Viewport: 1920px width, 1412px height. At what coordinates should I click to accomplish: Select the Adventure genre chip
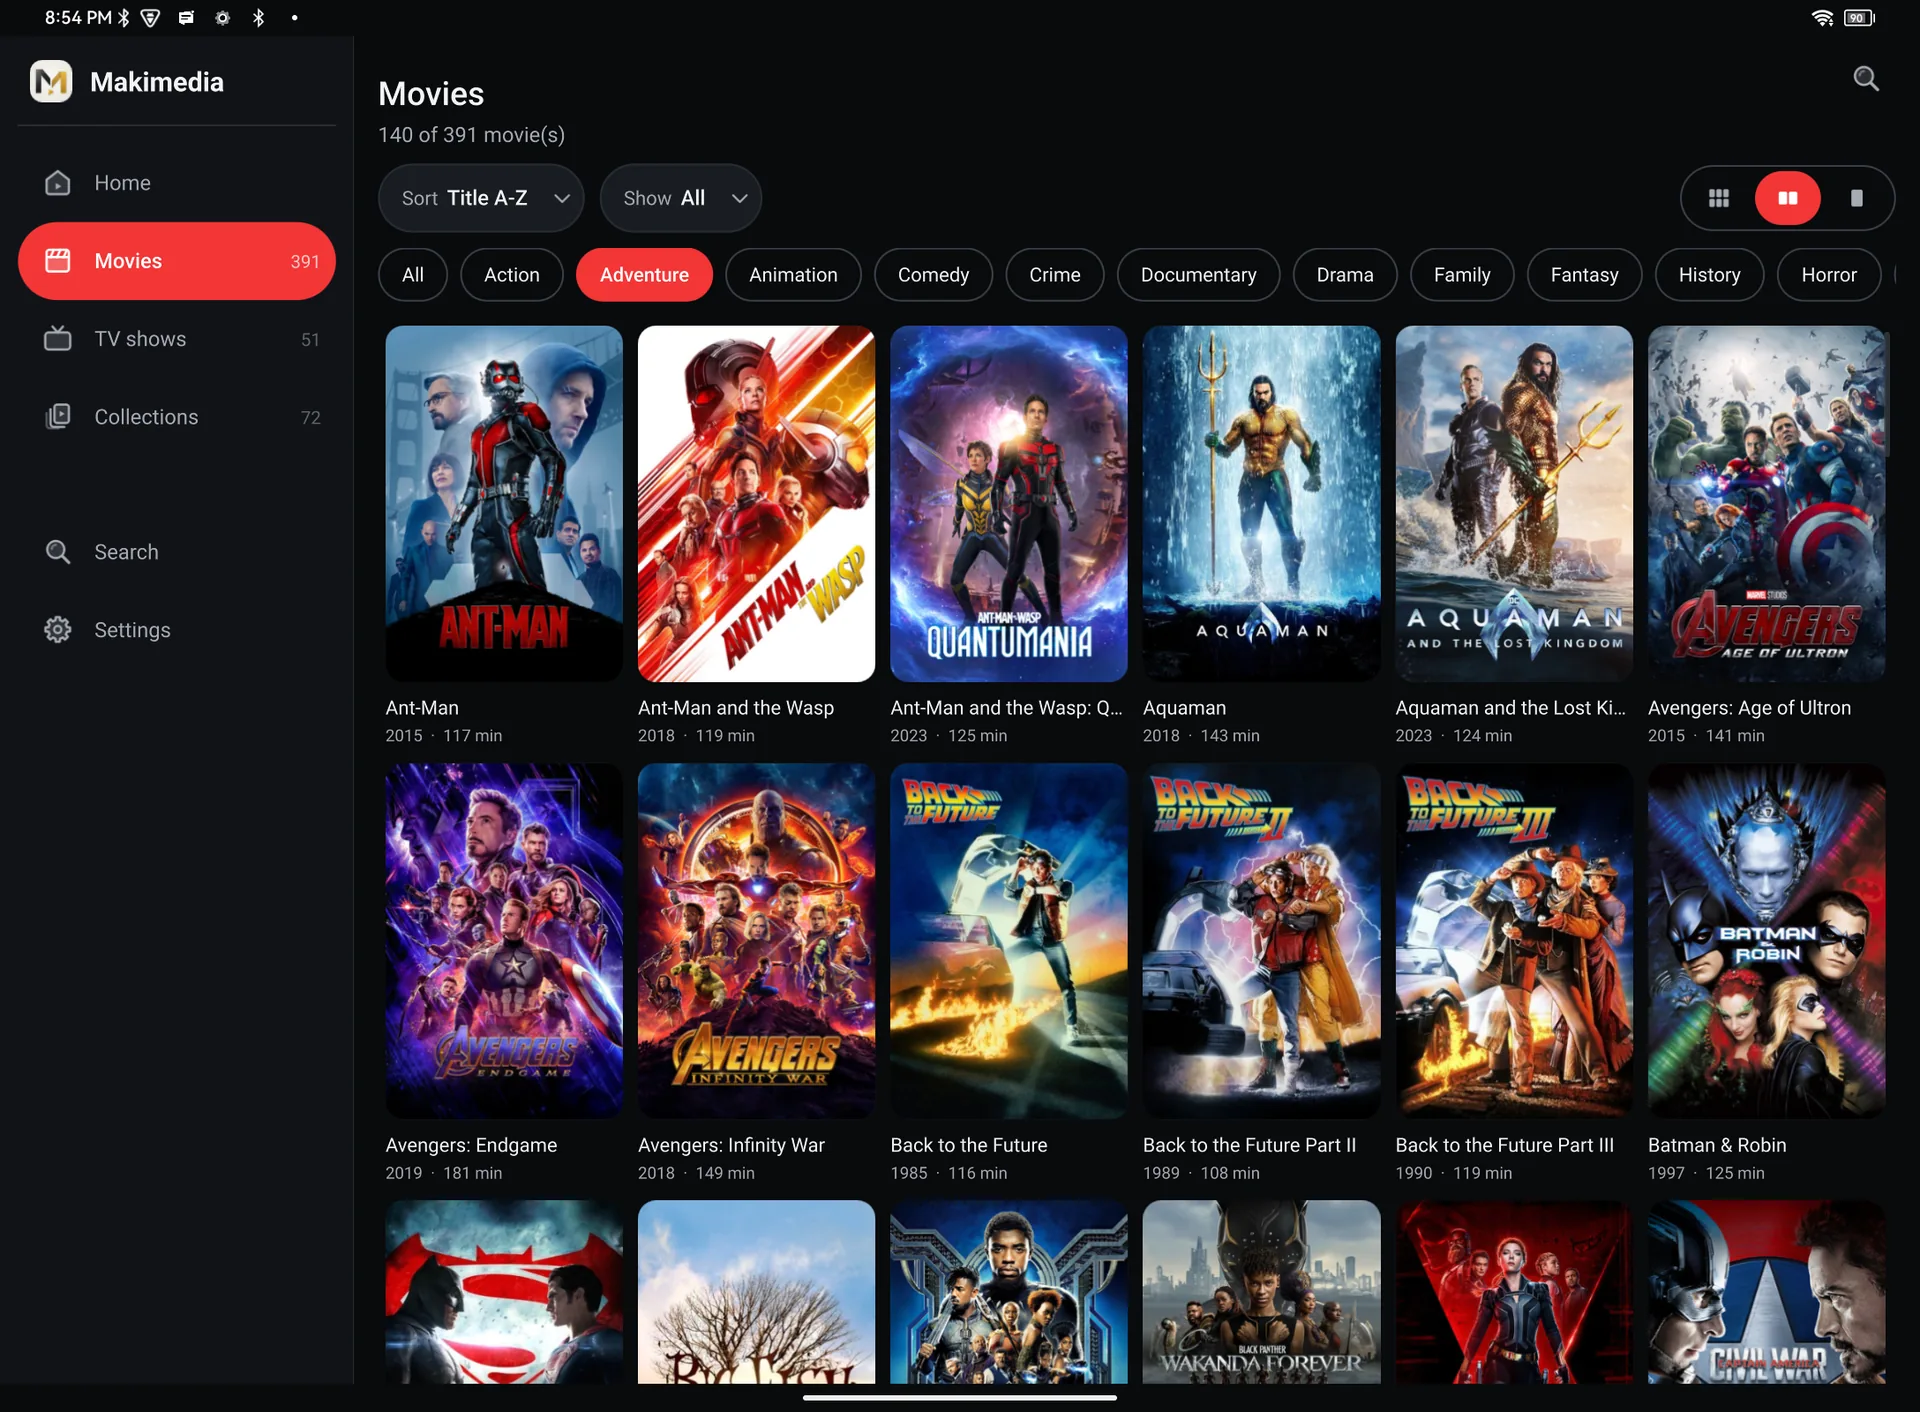click(x=645, y=275)
